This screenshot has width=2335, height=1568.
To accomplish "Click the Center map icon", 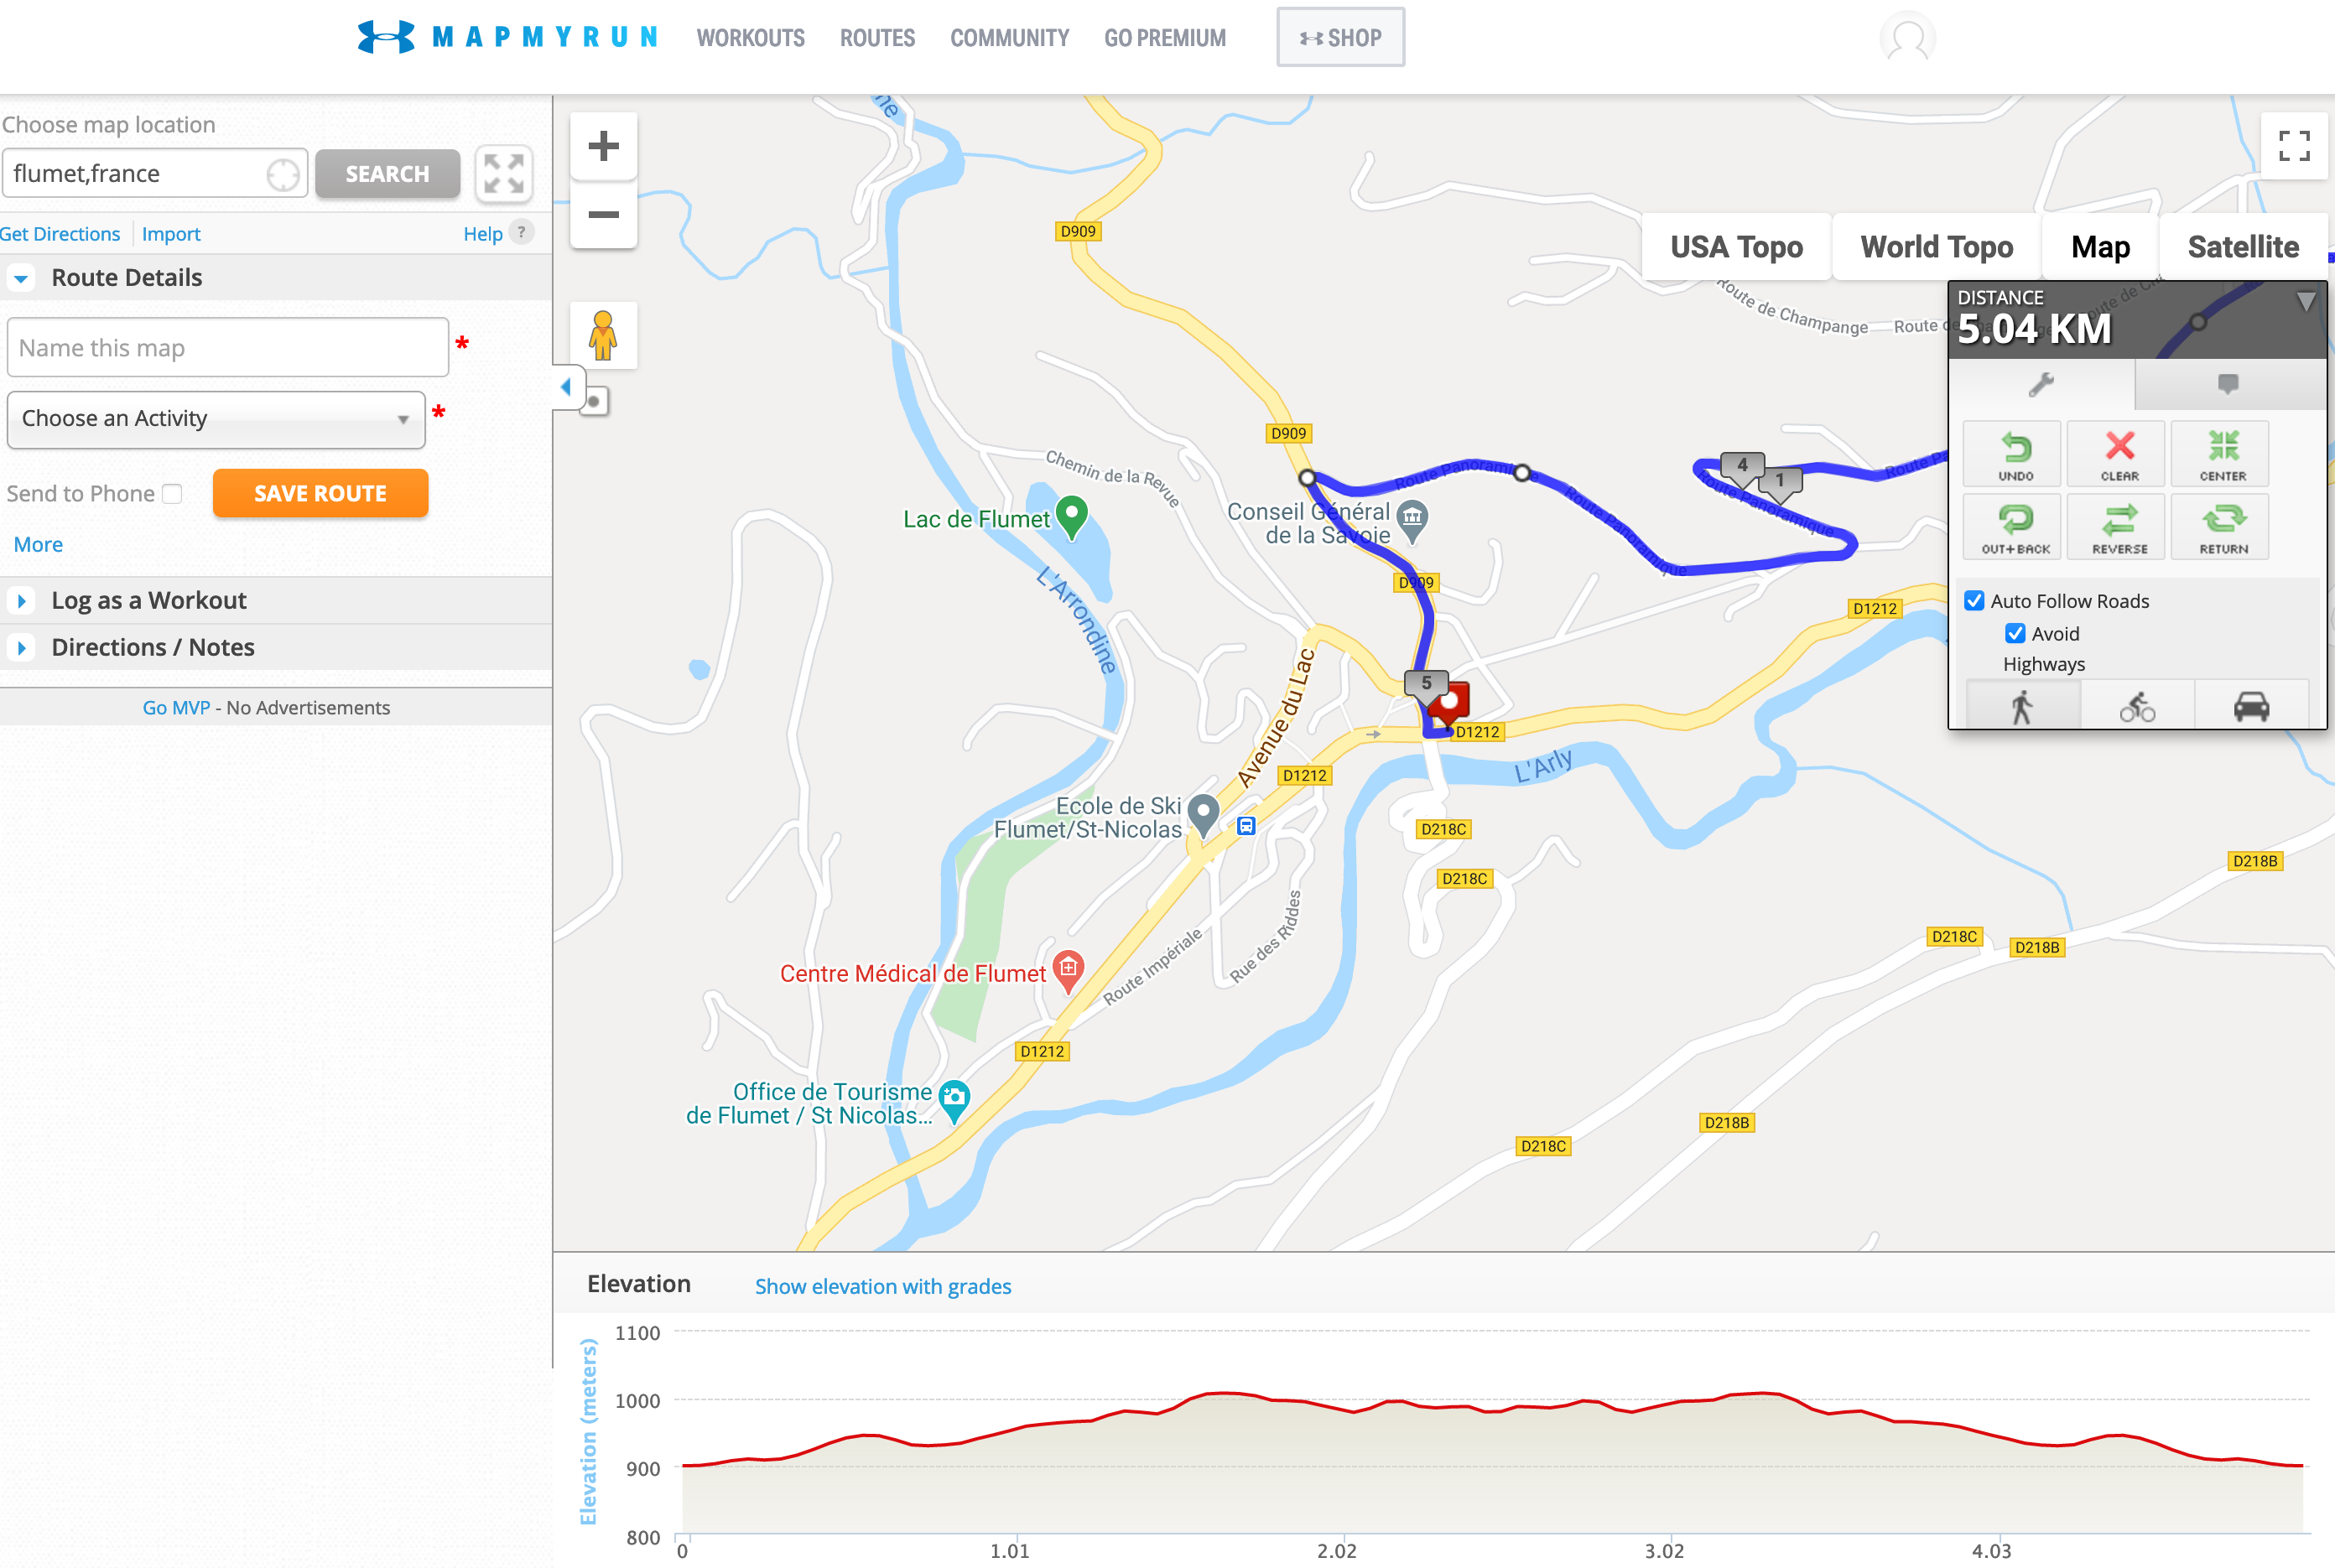I will click(x=2222, y=453).
